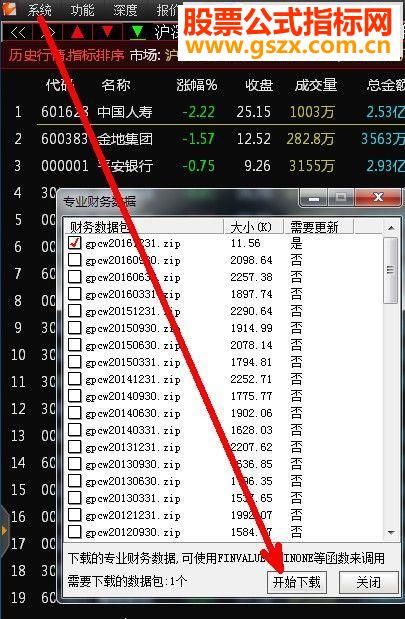Check the gpcw20141231.zip checkbox
The height and width of the screenshot is (619, 405).
click(x=75, y=379)
